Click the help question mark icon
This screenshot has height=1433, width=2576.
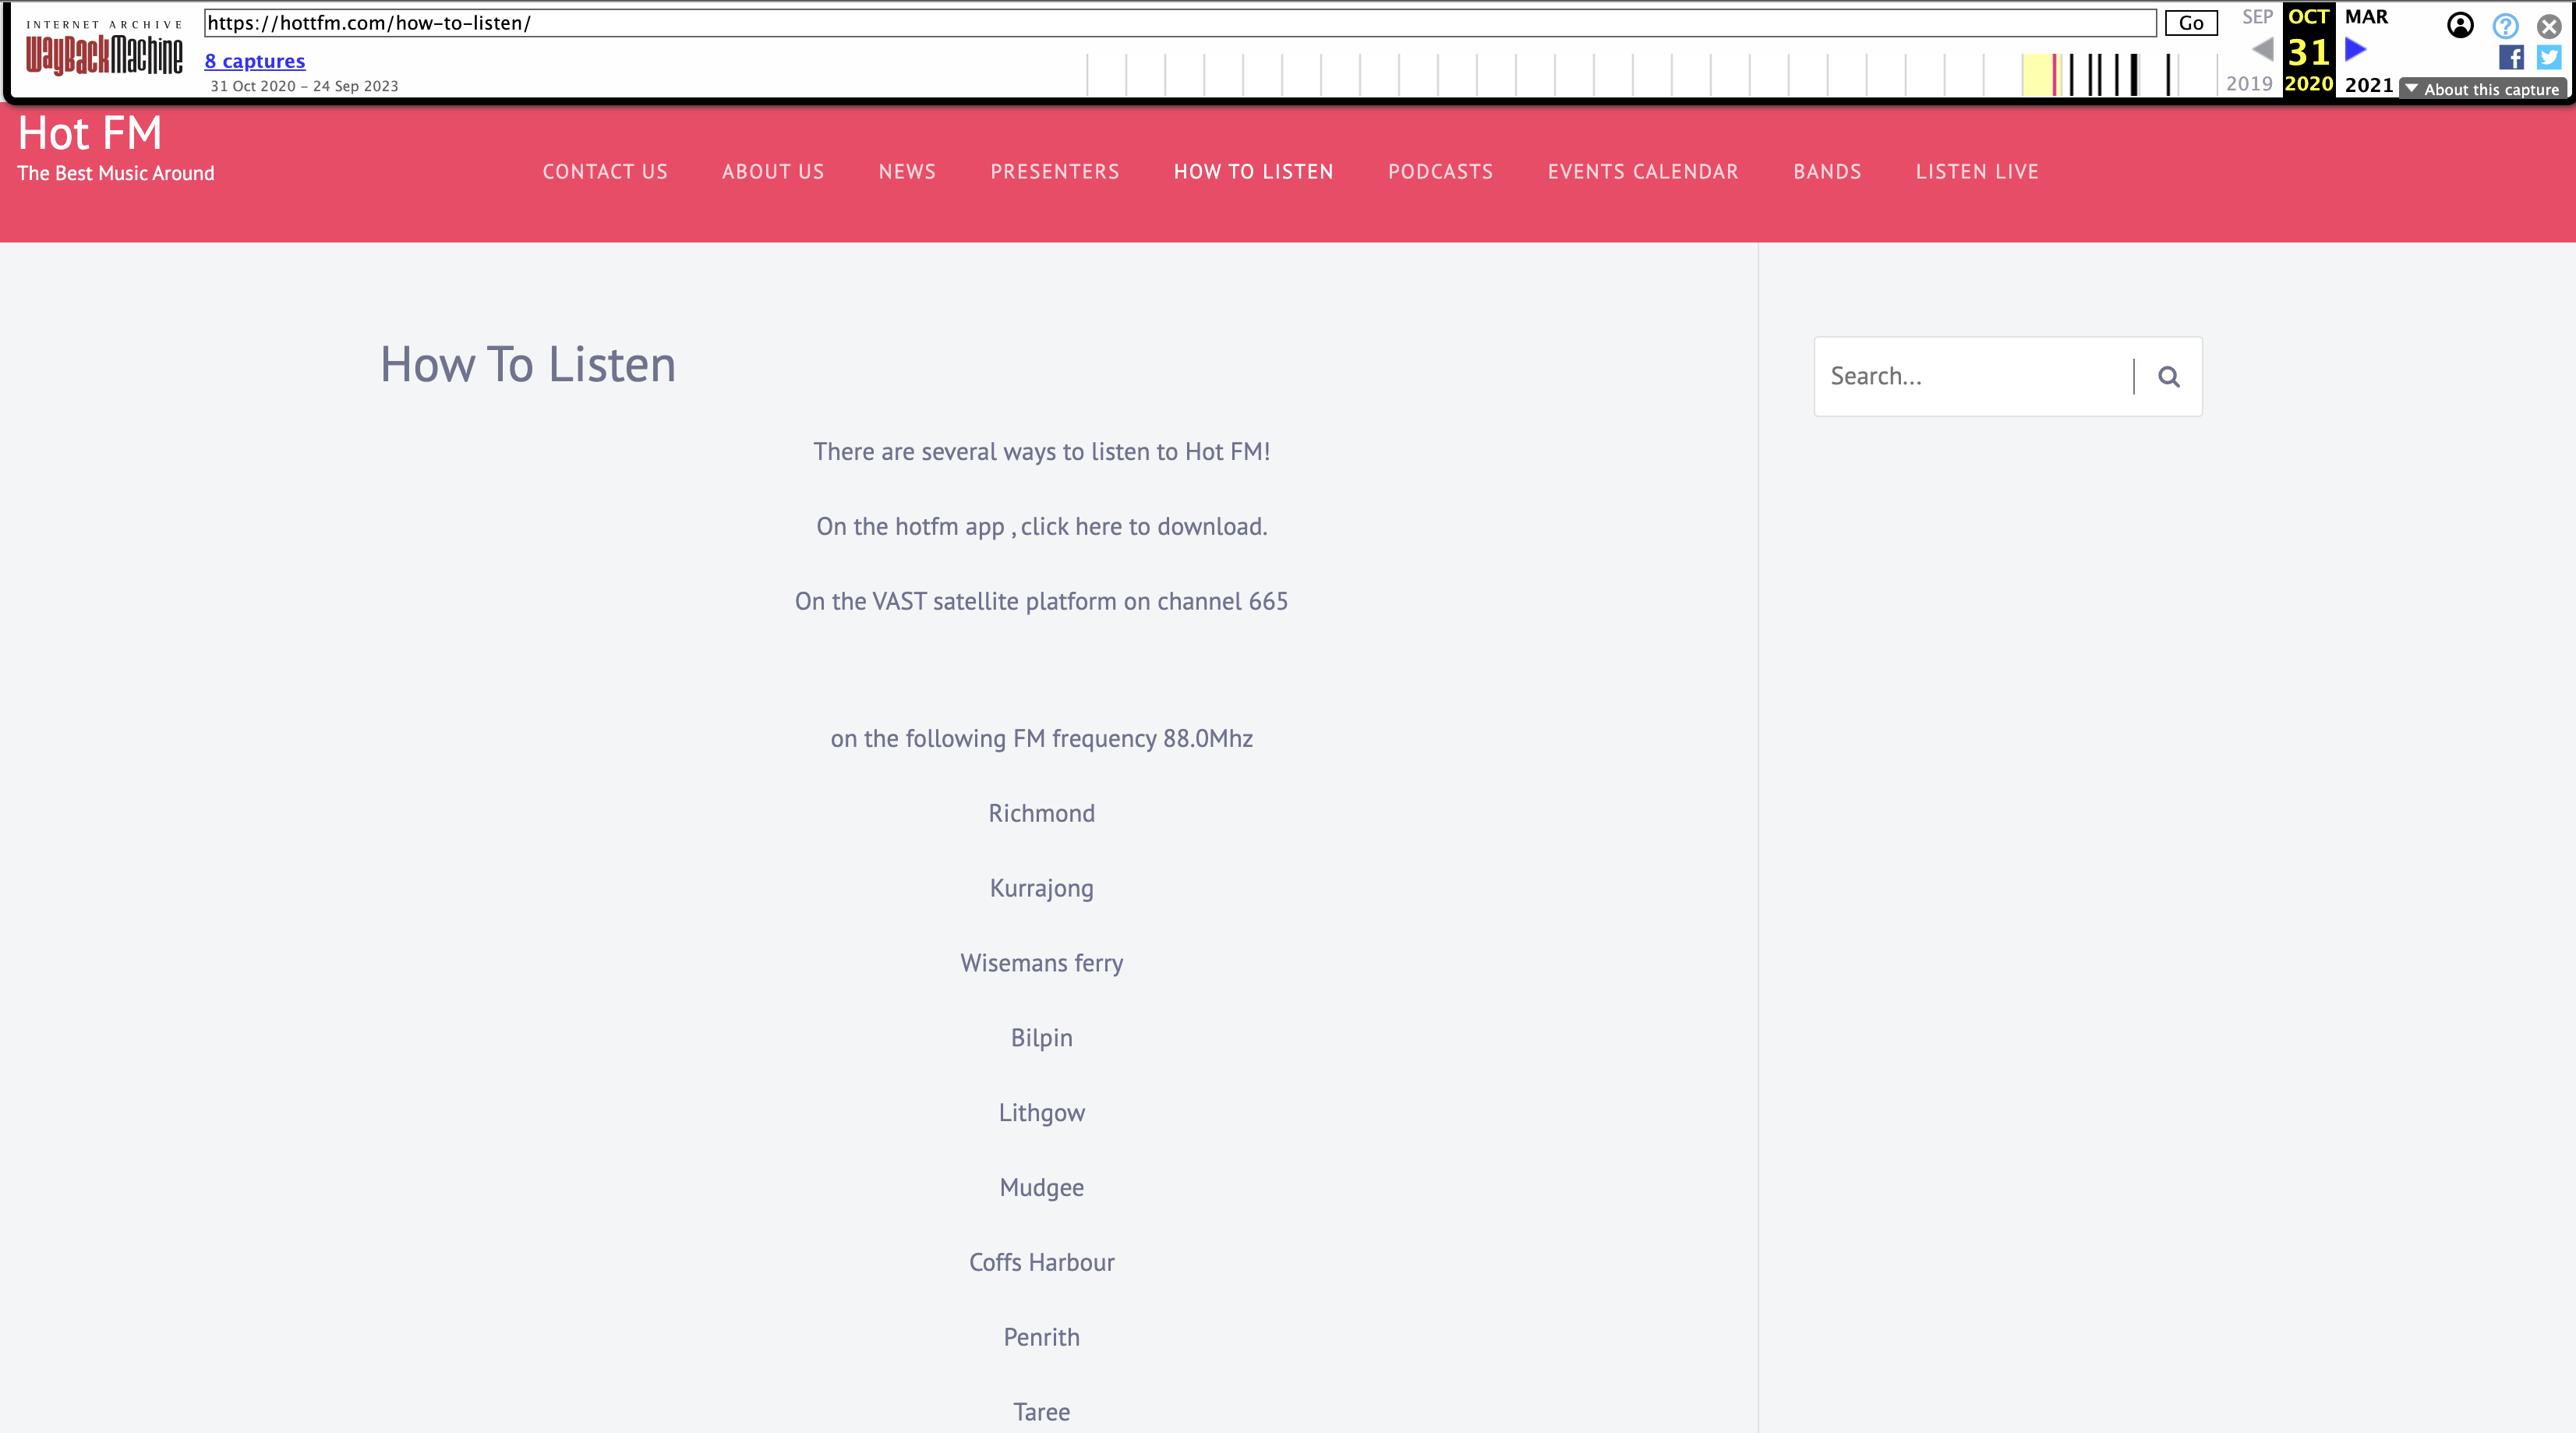[2505, 25]
